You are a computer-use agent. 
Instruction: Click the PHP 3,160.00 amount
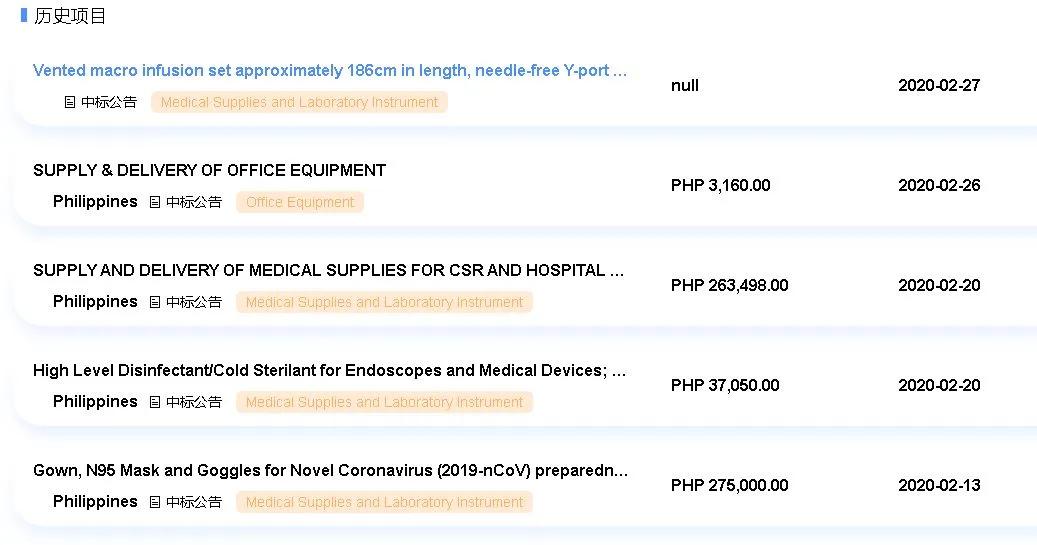[720, 185]
